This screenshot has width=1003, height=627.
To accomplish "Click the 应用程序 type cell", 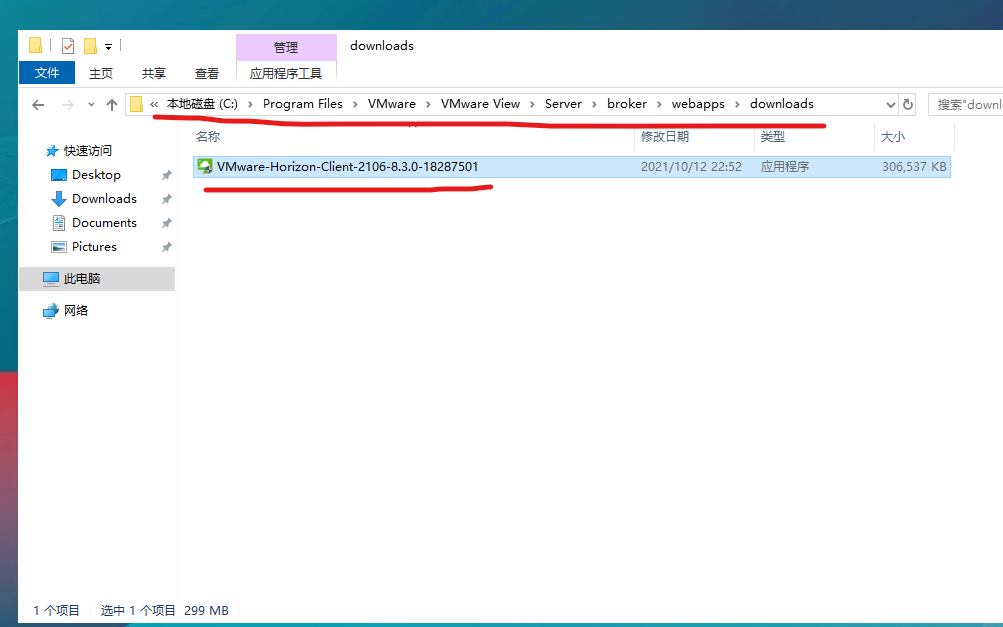I will click(785, 167).
